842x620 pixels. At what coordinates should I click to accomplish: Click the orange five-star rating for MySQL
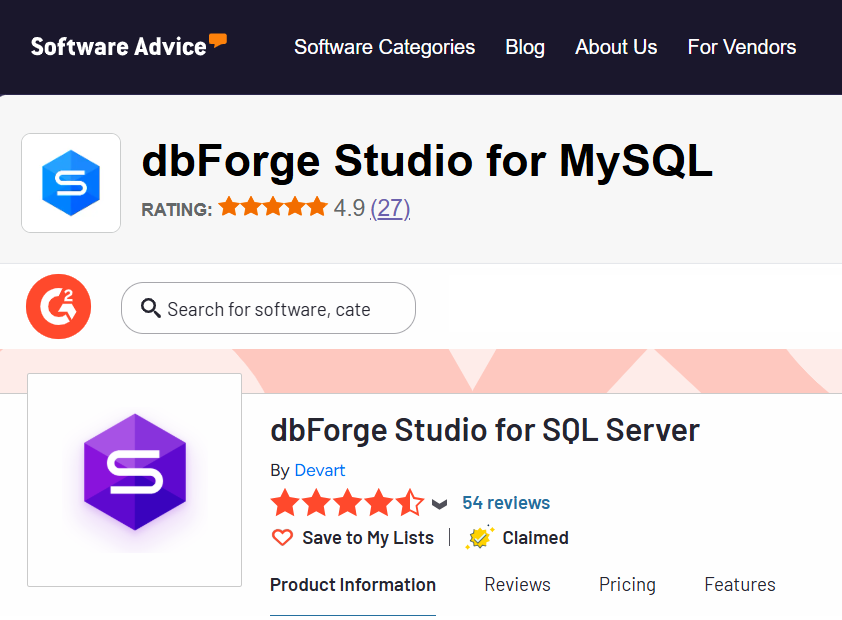tap(273, 207)
